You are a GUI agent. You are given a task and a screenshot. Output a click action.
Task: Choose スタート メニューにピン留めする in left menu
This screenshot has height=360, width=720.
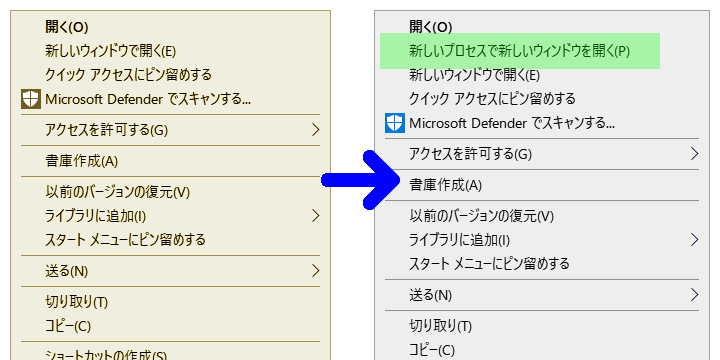coord(125,239)
